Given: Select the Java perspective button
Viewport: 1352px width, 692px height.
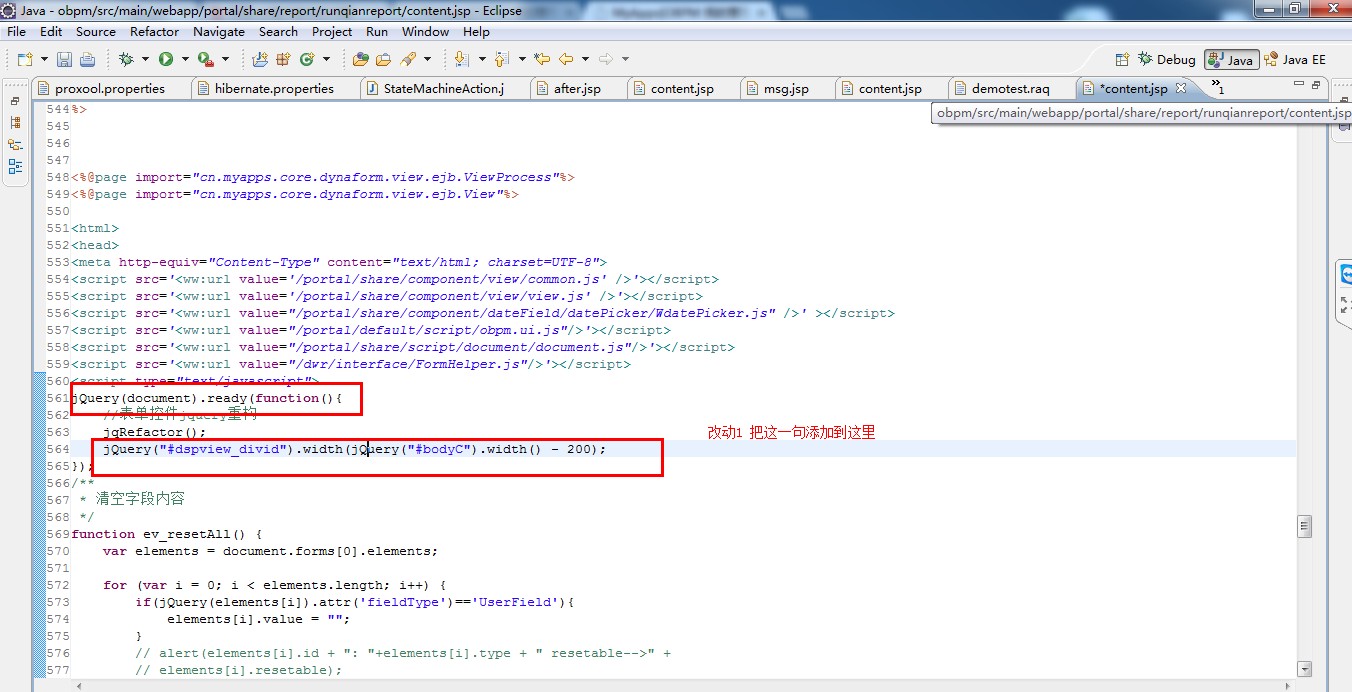Looking at the screenshot, I should (x=1231, y=59).
